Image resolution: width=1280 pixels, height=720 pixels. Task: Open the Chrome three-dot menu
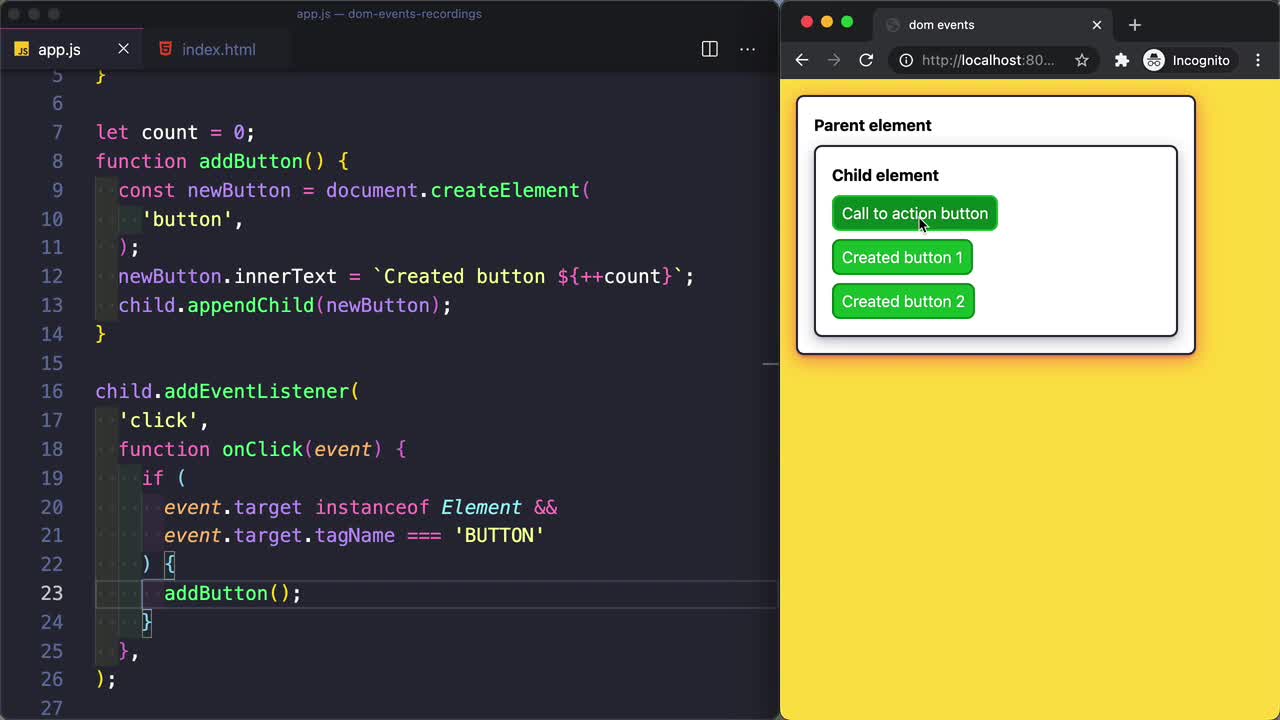coord(1258,60)
